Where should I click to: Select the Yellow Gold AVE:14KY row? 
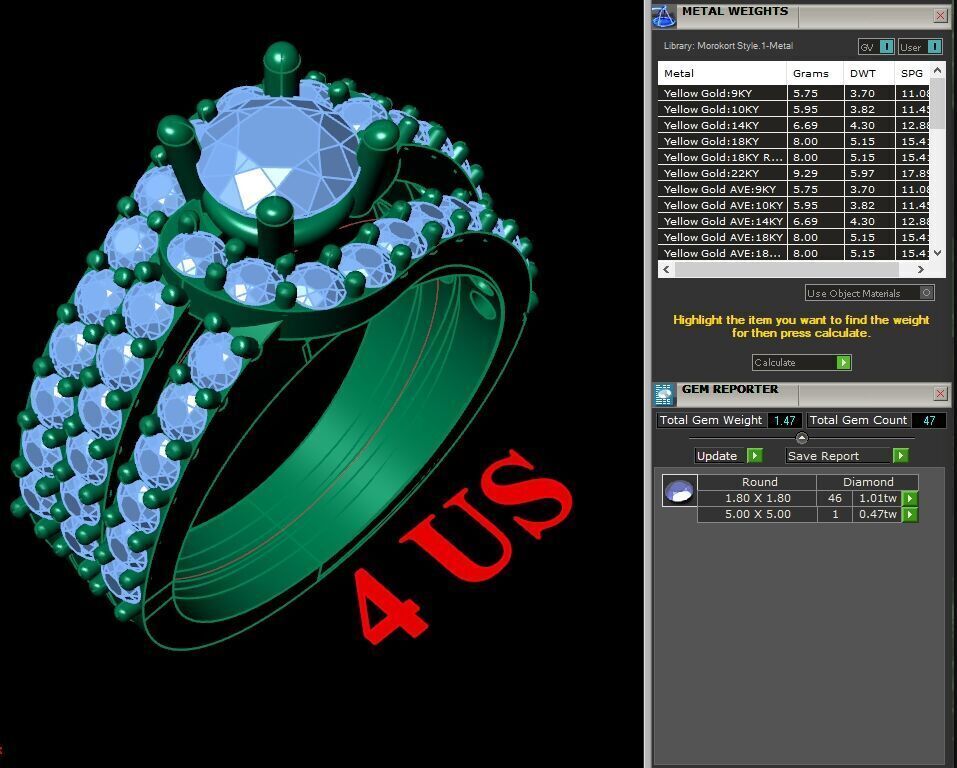(793, 221)
